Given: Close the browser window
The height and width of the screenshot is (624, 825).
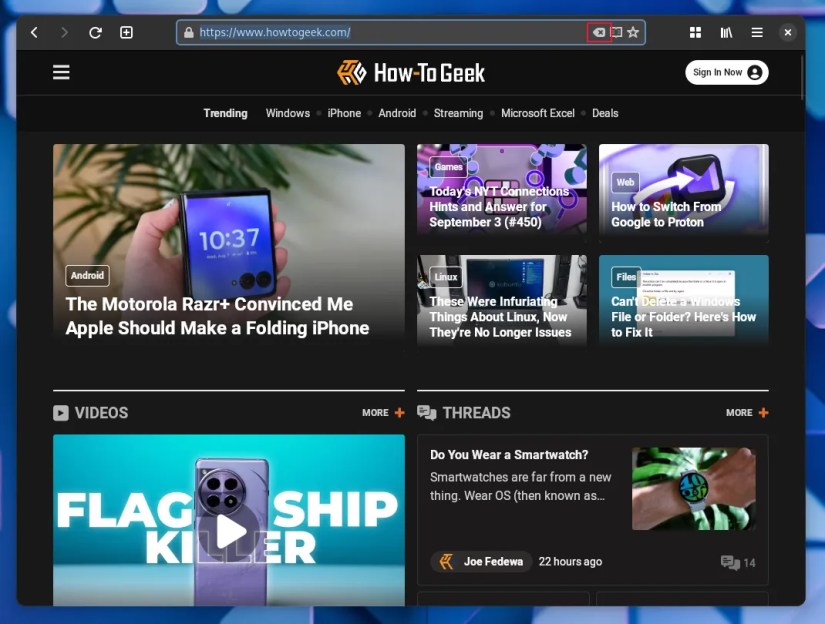Looking at the screenshot, I should click(x=788, y=33).
